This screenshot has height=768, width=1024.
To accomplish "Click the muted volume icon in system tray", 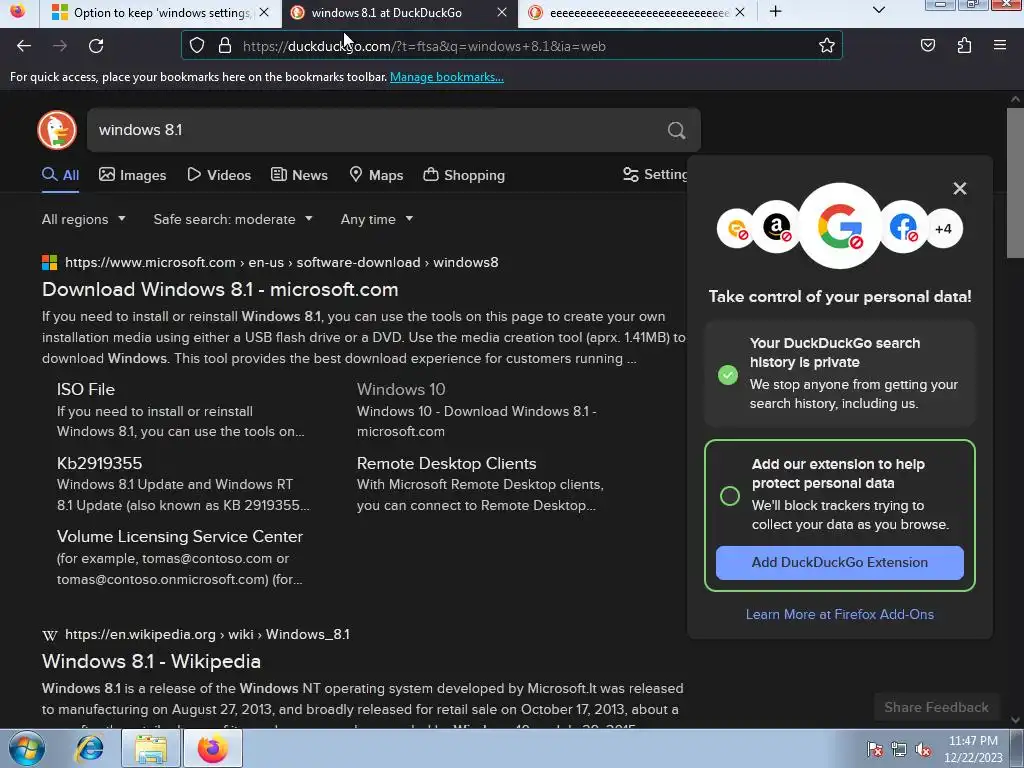I will coord(923,750).
